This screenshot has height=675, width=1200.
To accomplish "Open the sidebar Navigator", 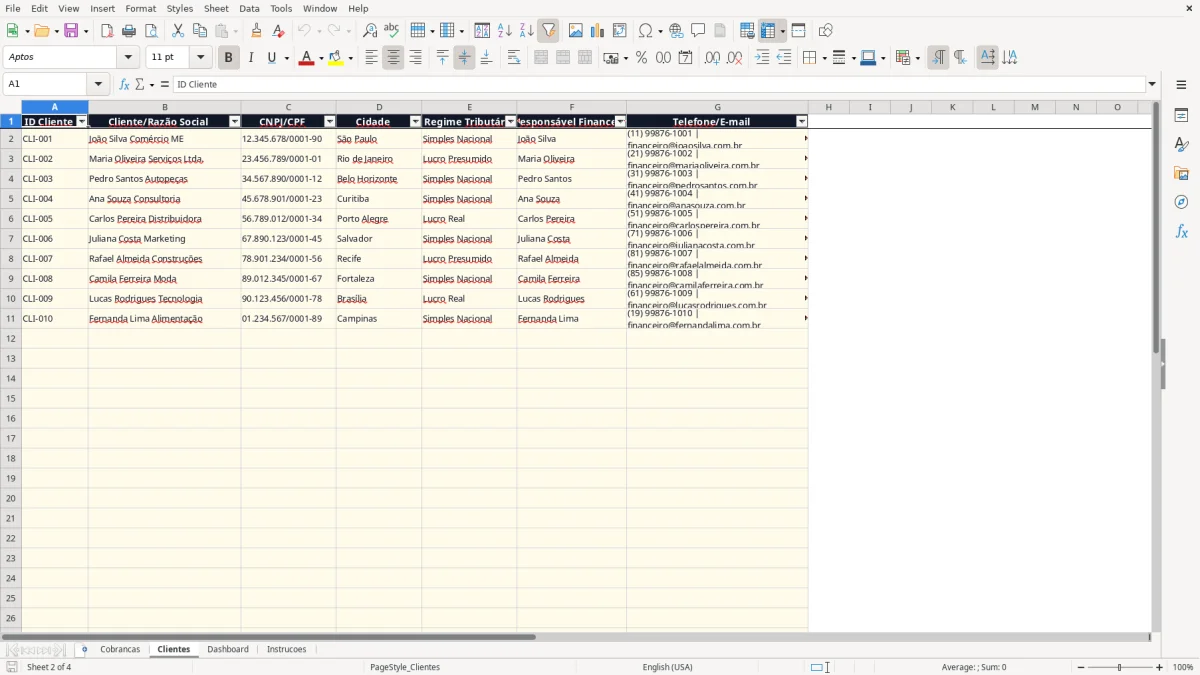I will point(1181,203).
